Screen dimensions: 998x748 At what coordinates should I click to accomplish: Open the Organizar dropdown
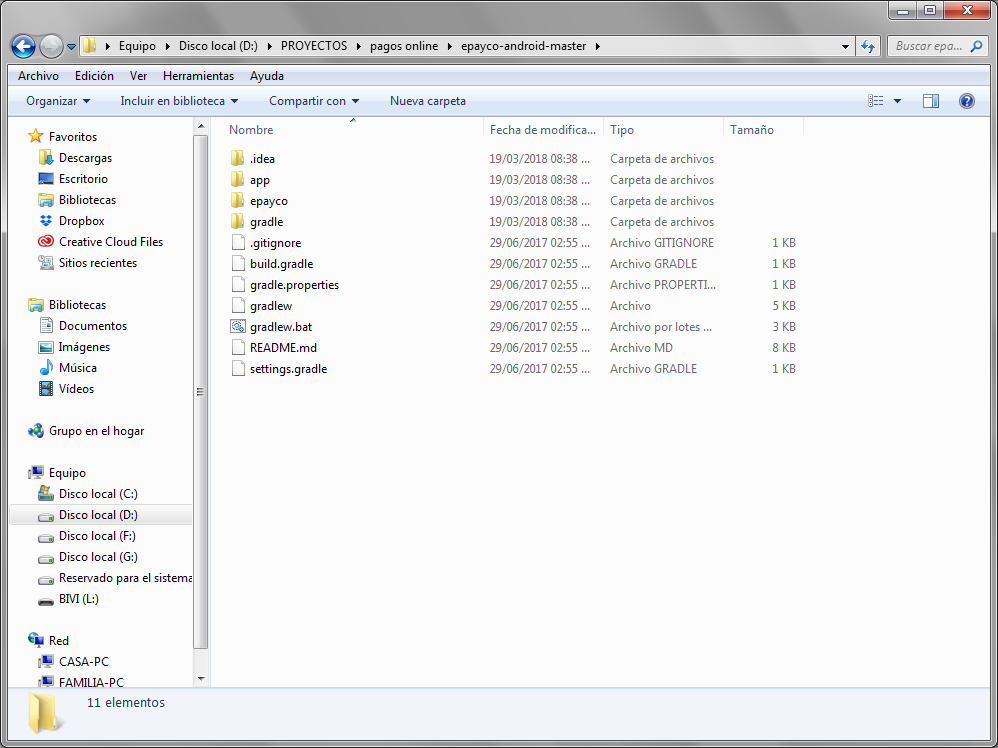(x=58, y=101)
